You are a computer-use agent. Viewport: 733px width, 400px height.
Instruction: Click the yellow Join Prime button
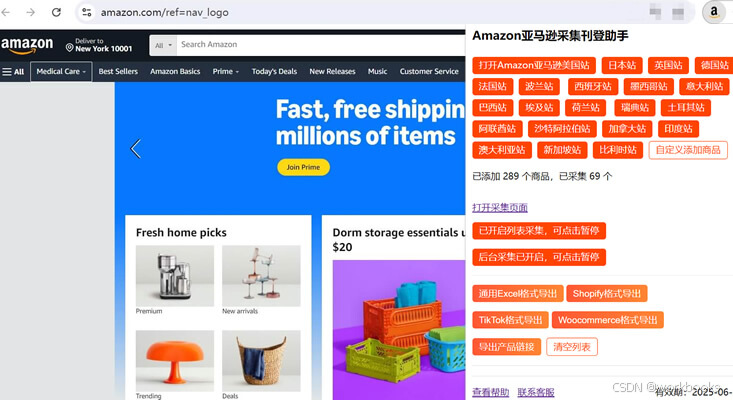pos(303,167)
